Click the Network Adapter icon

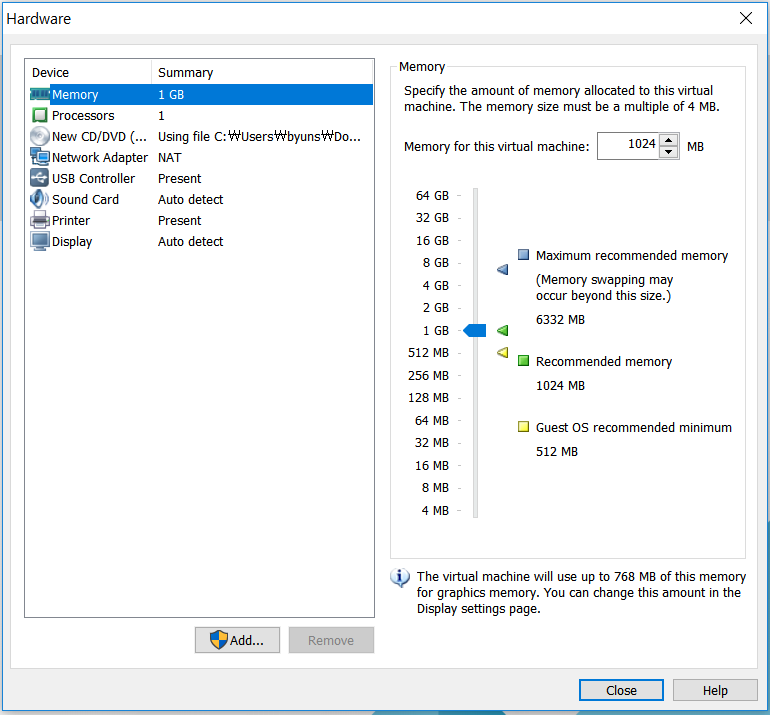point(40,157)
